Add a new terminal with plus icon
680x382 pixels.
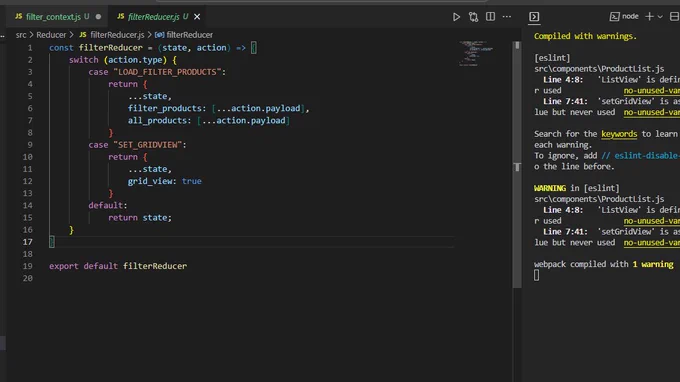649,16
